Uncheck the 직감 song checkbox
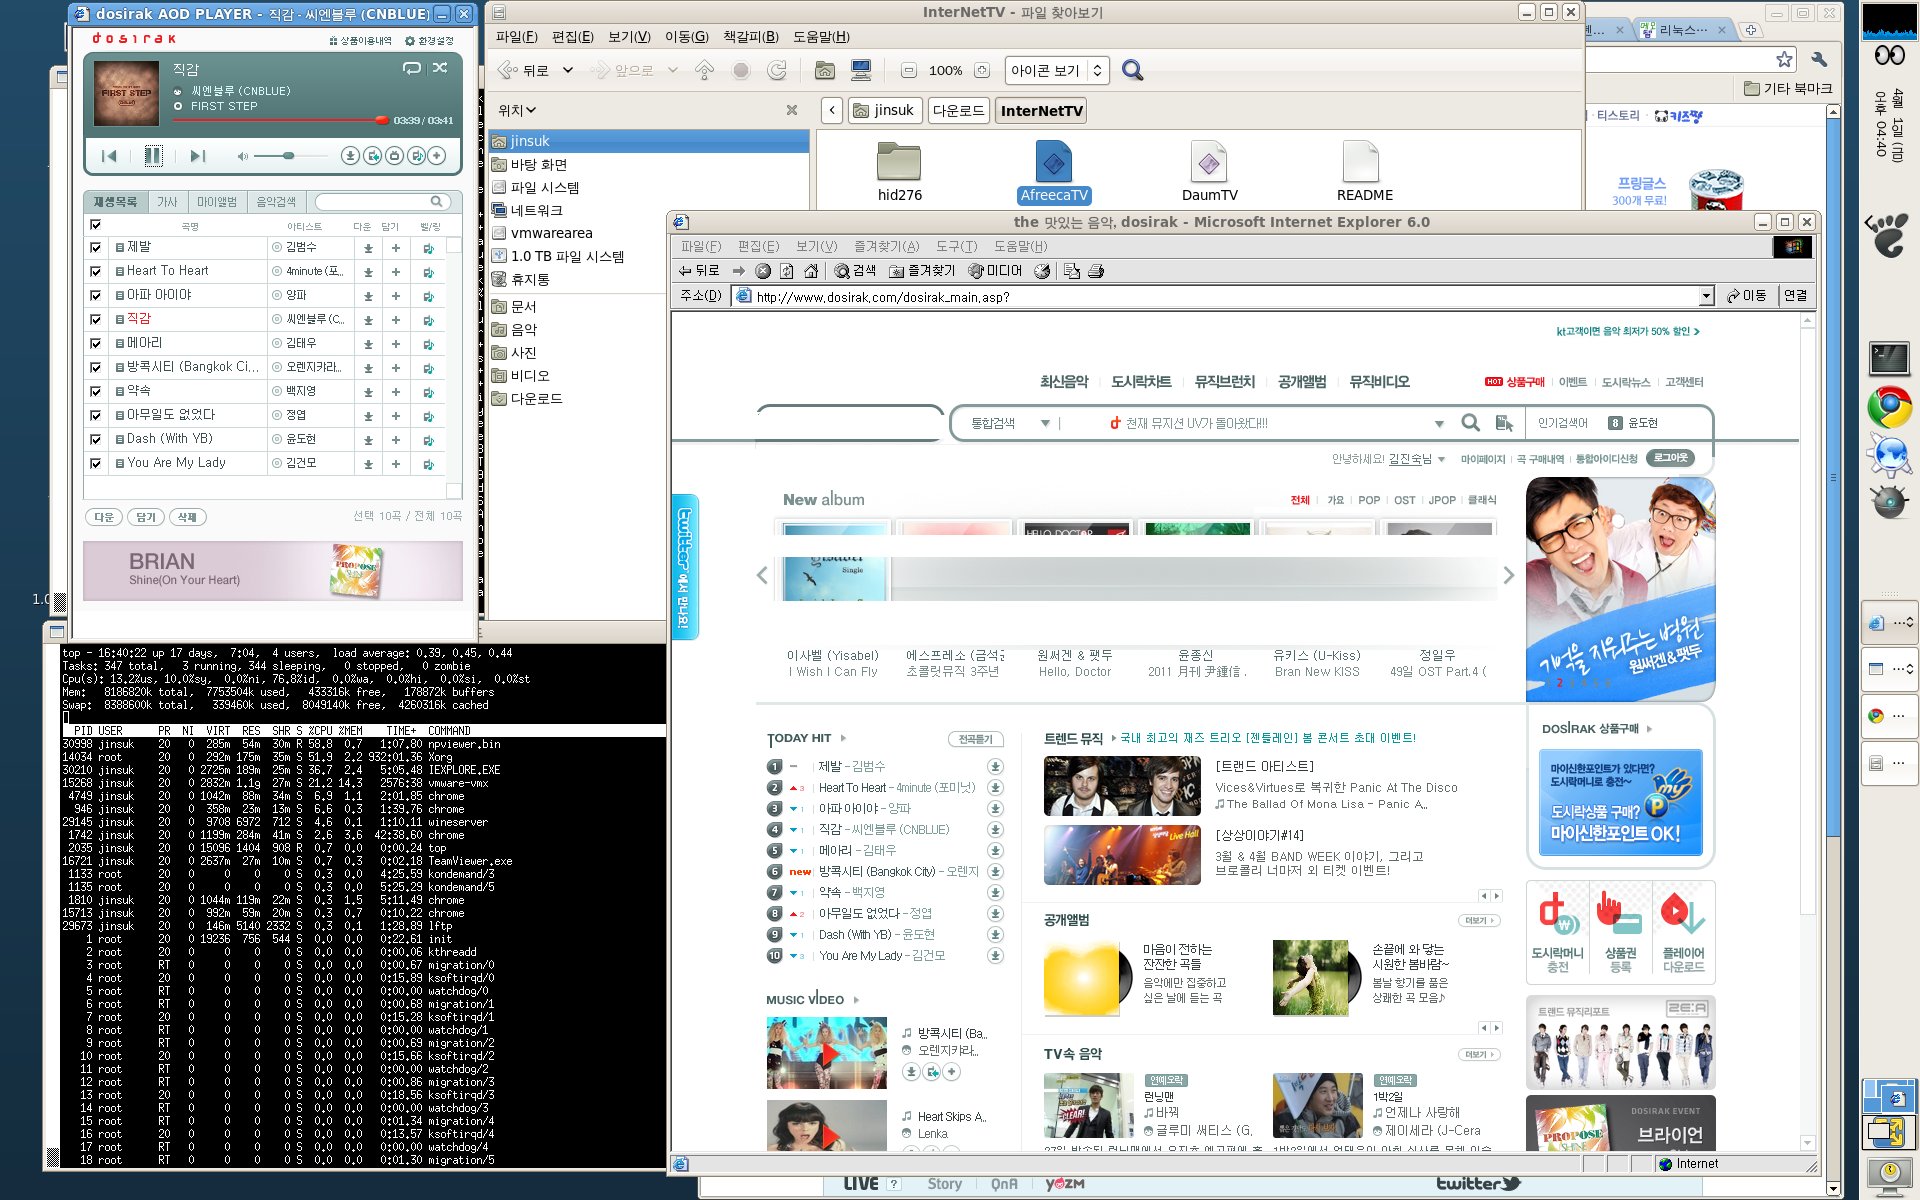Image resolution: width=1920 pixels, height=1200 pixels. click(96, 319)
